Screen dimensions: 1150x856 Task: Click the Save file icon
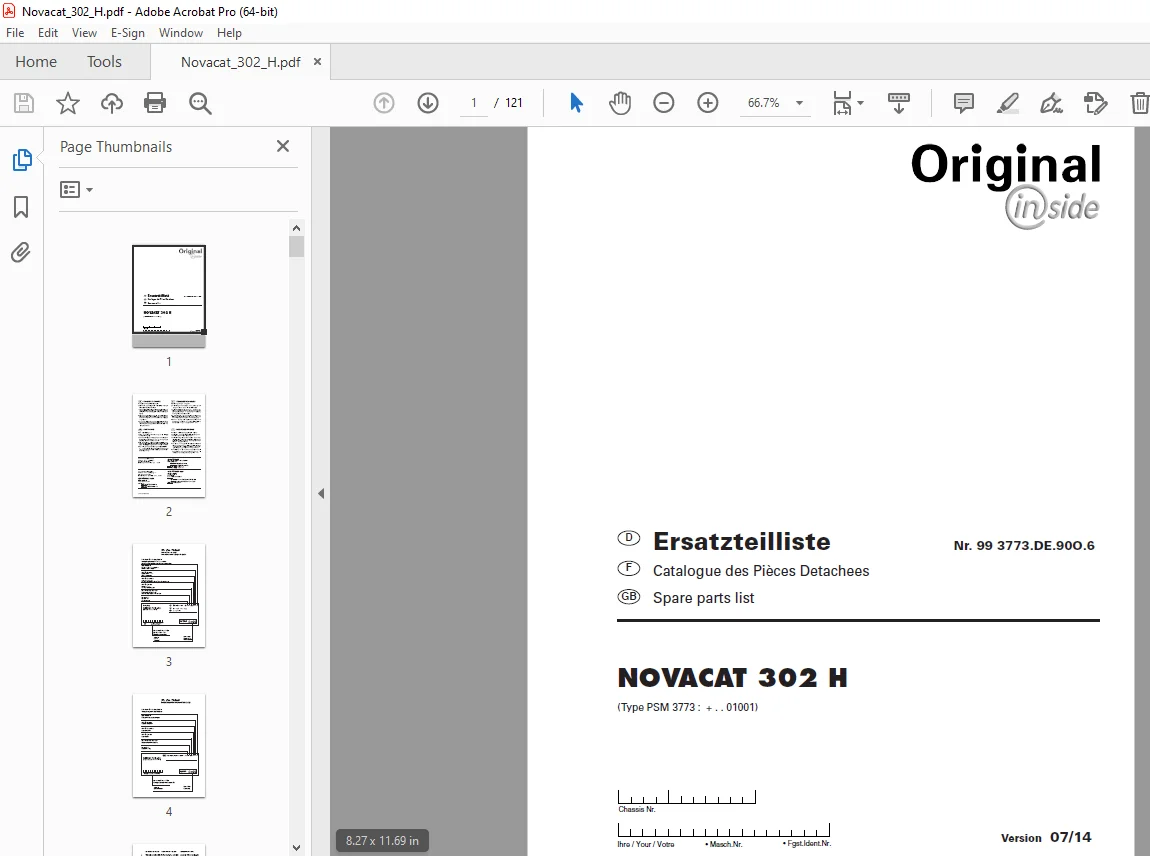tap(24, 103)
